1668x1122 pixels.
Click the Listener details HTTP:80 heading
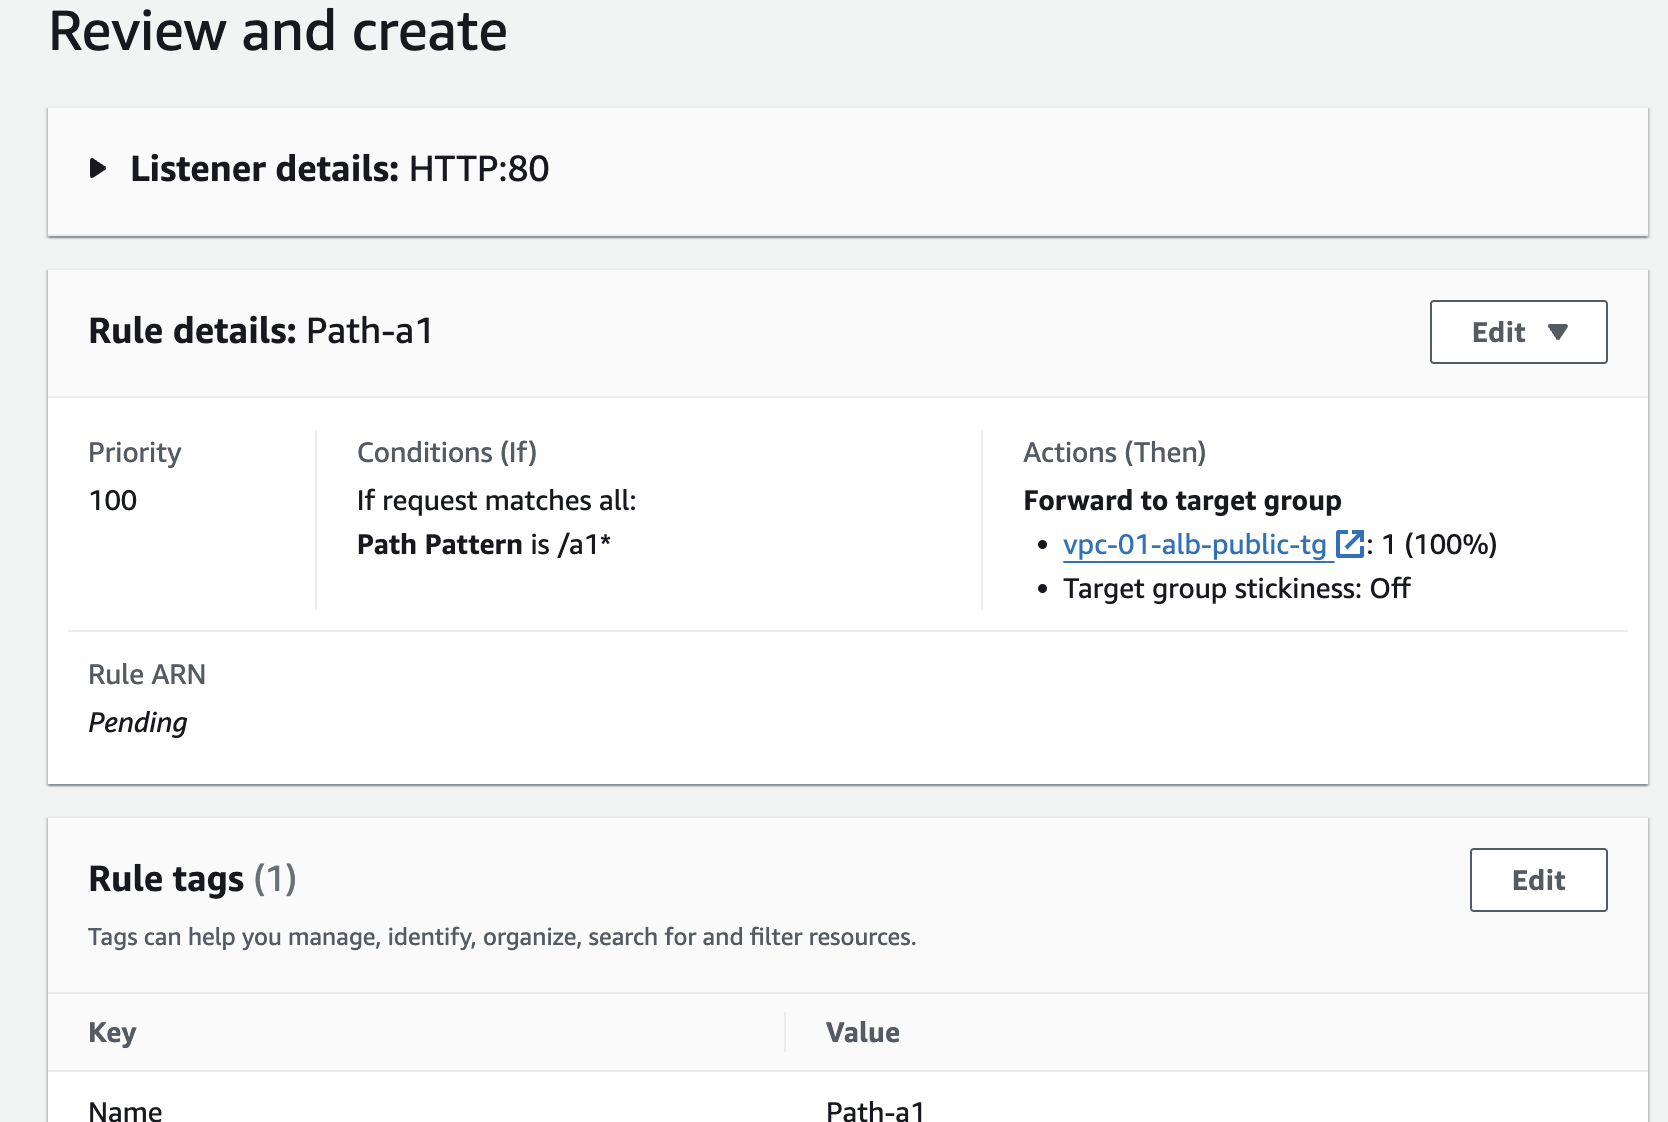[340, 168]
